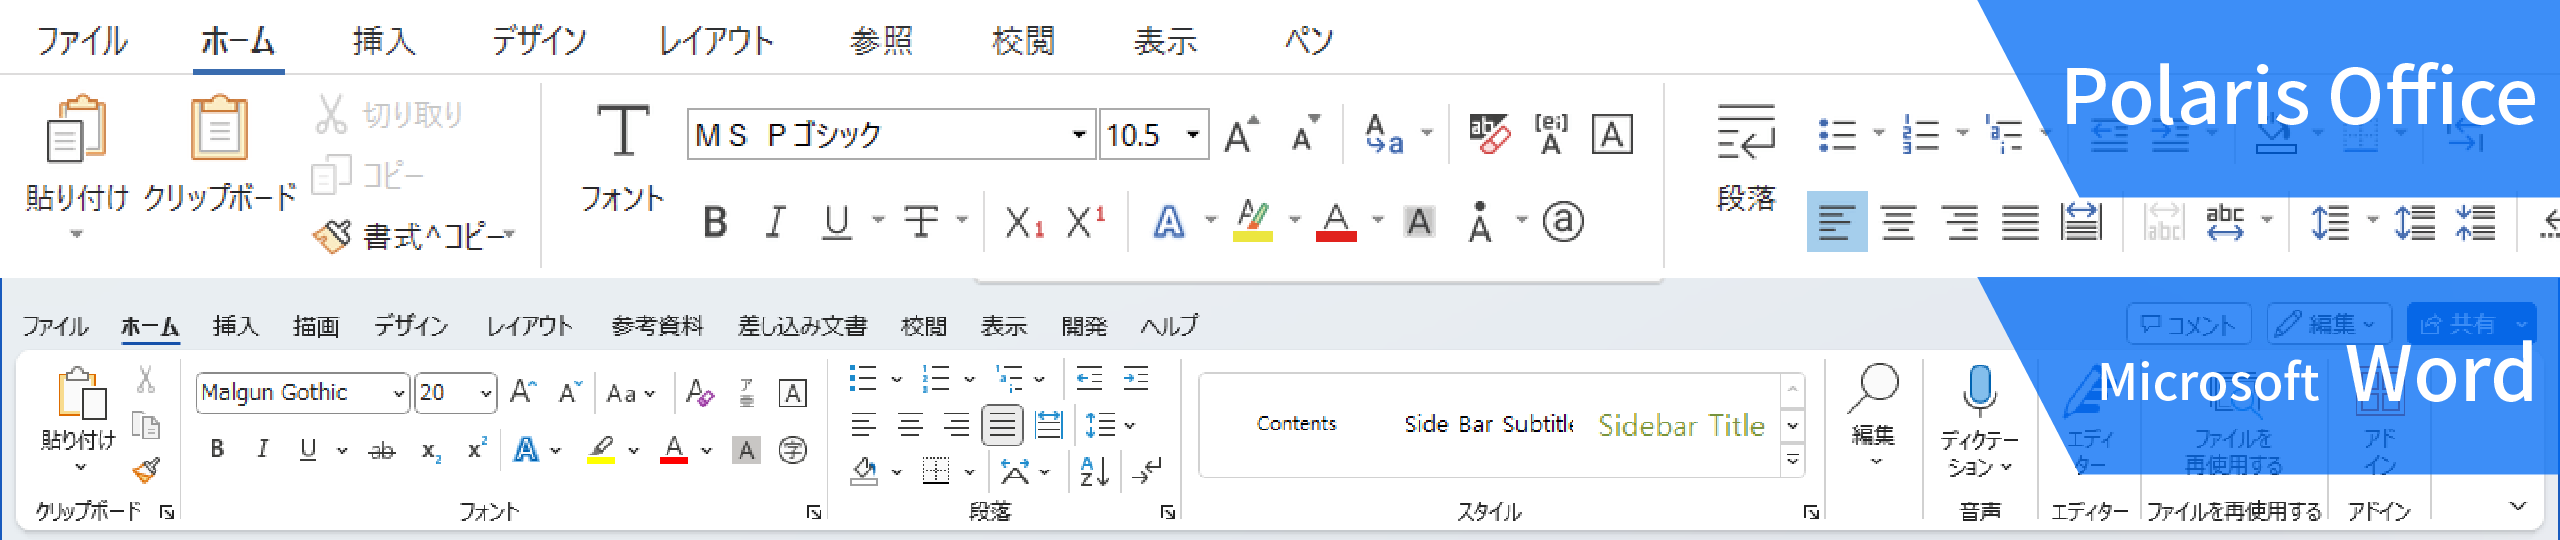
Task: Click Polaris Office character shading A icon
Action: coord(1419,222)
